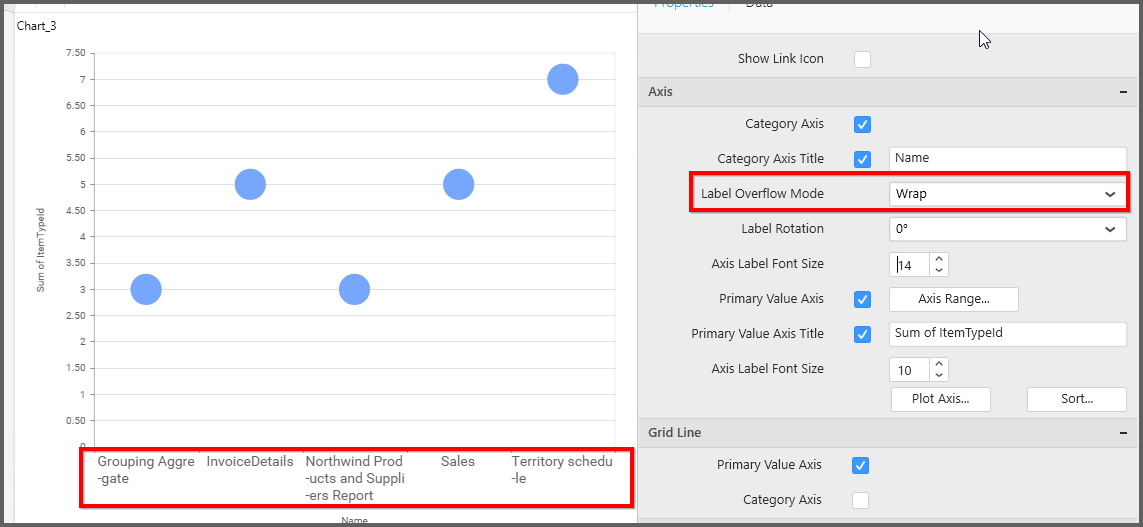1143x527 pixels.
Task: Increase the category Axis Label Font Size
Action: pyautogui.click(x=938, y=259)
